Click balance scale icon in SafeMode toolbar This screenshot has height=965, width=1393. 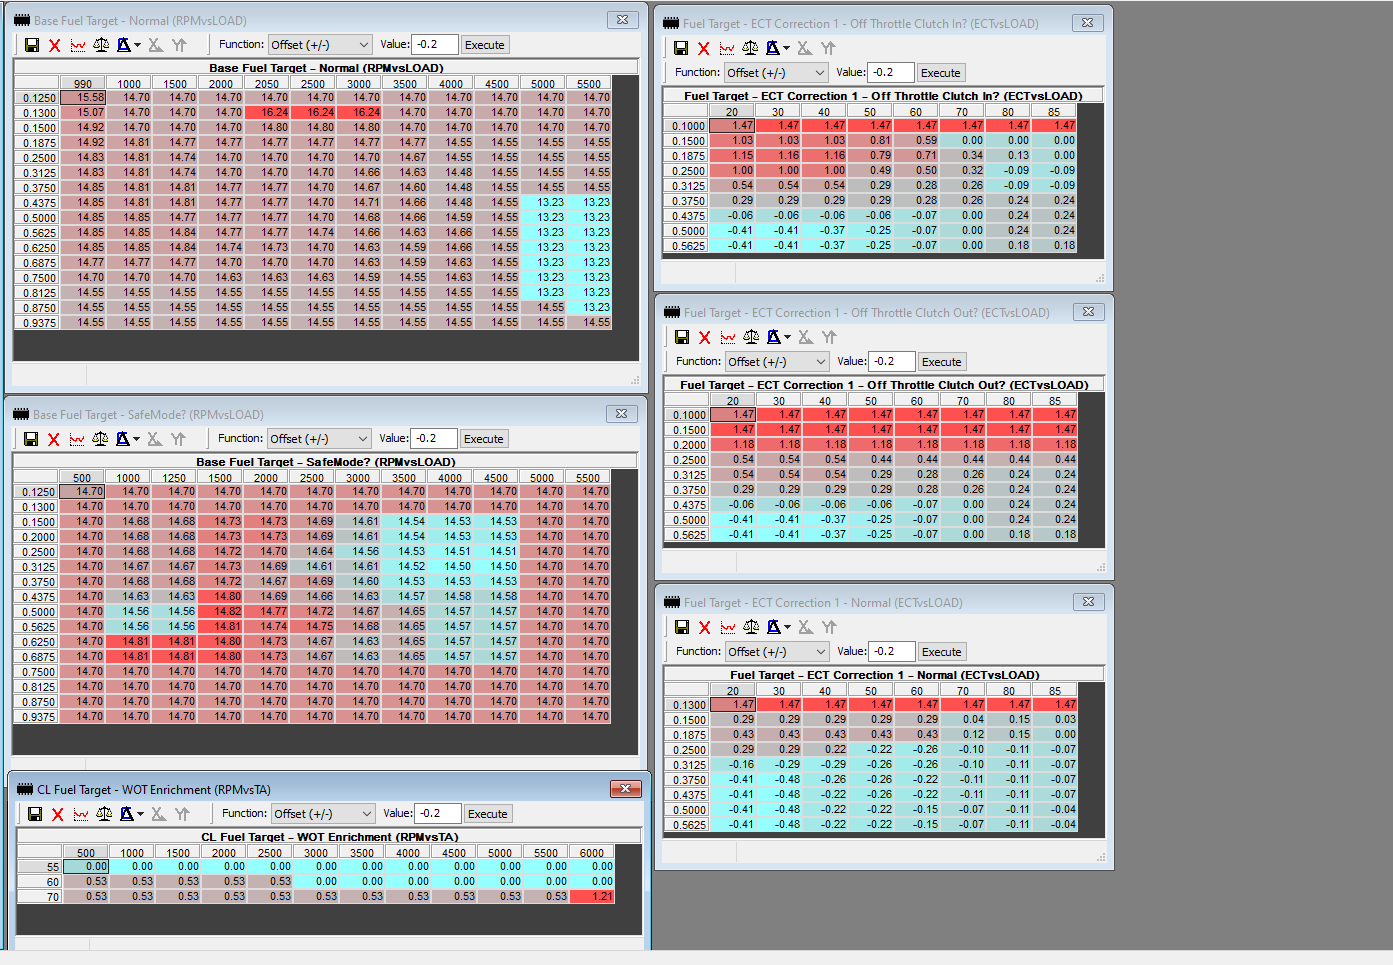100,439
